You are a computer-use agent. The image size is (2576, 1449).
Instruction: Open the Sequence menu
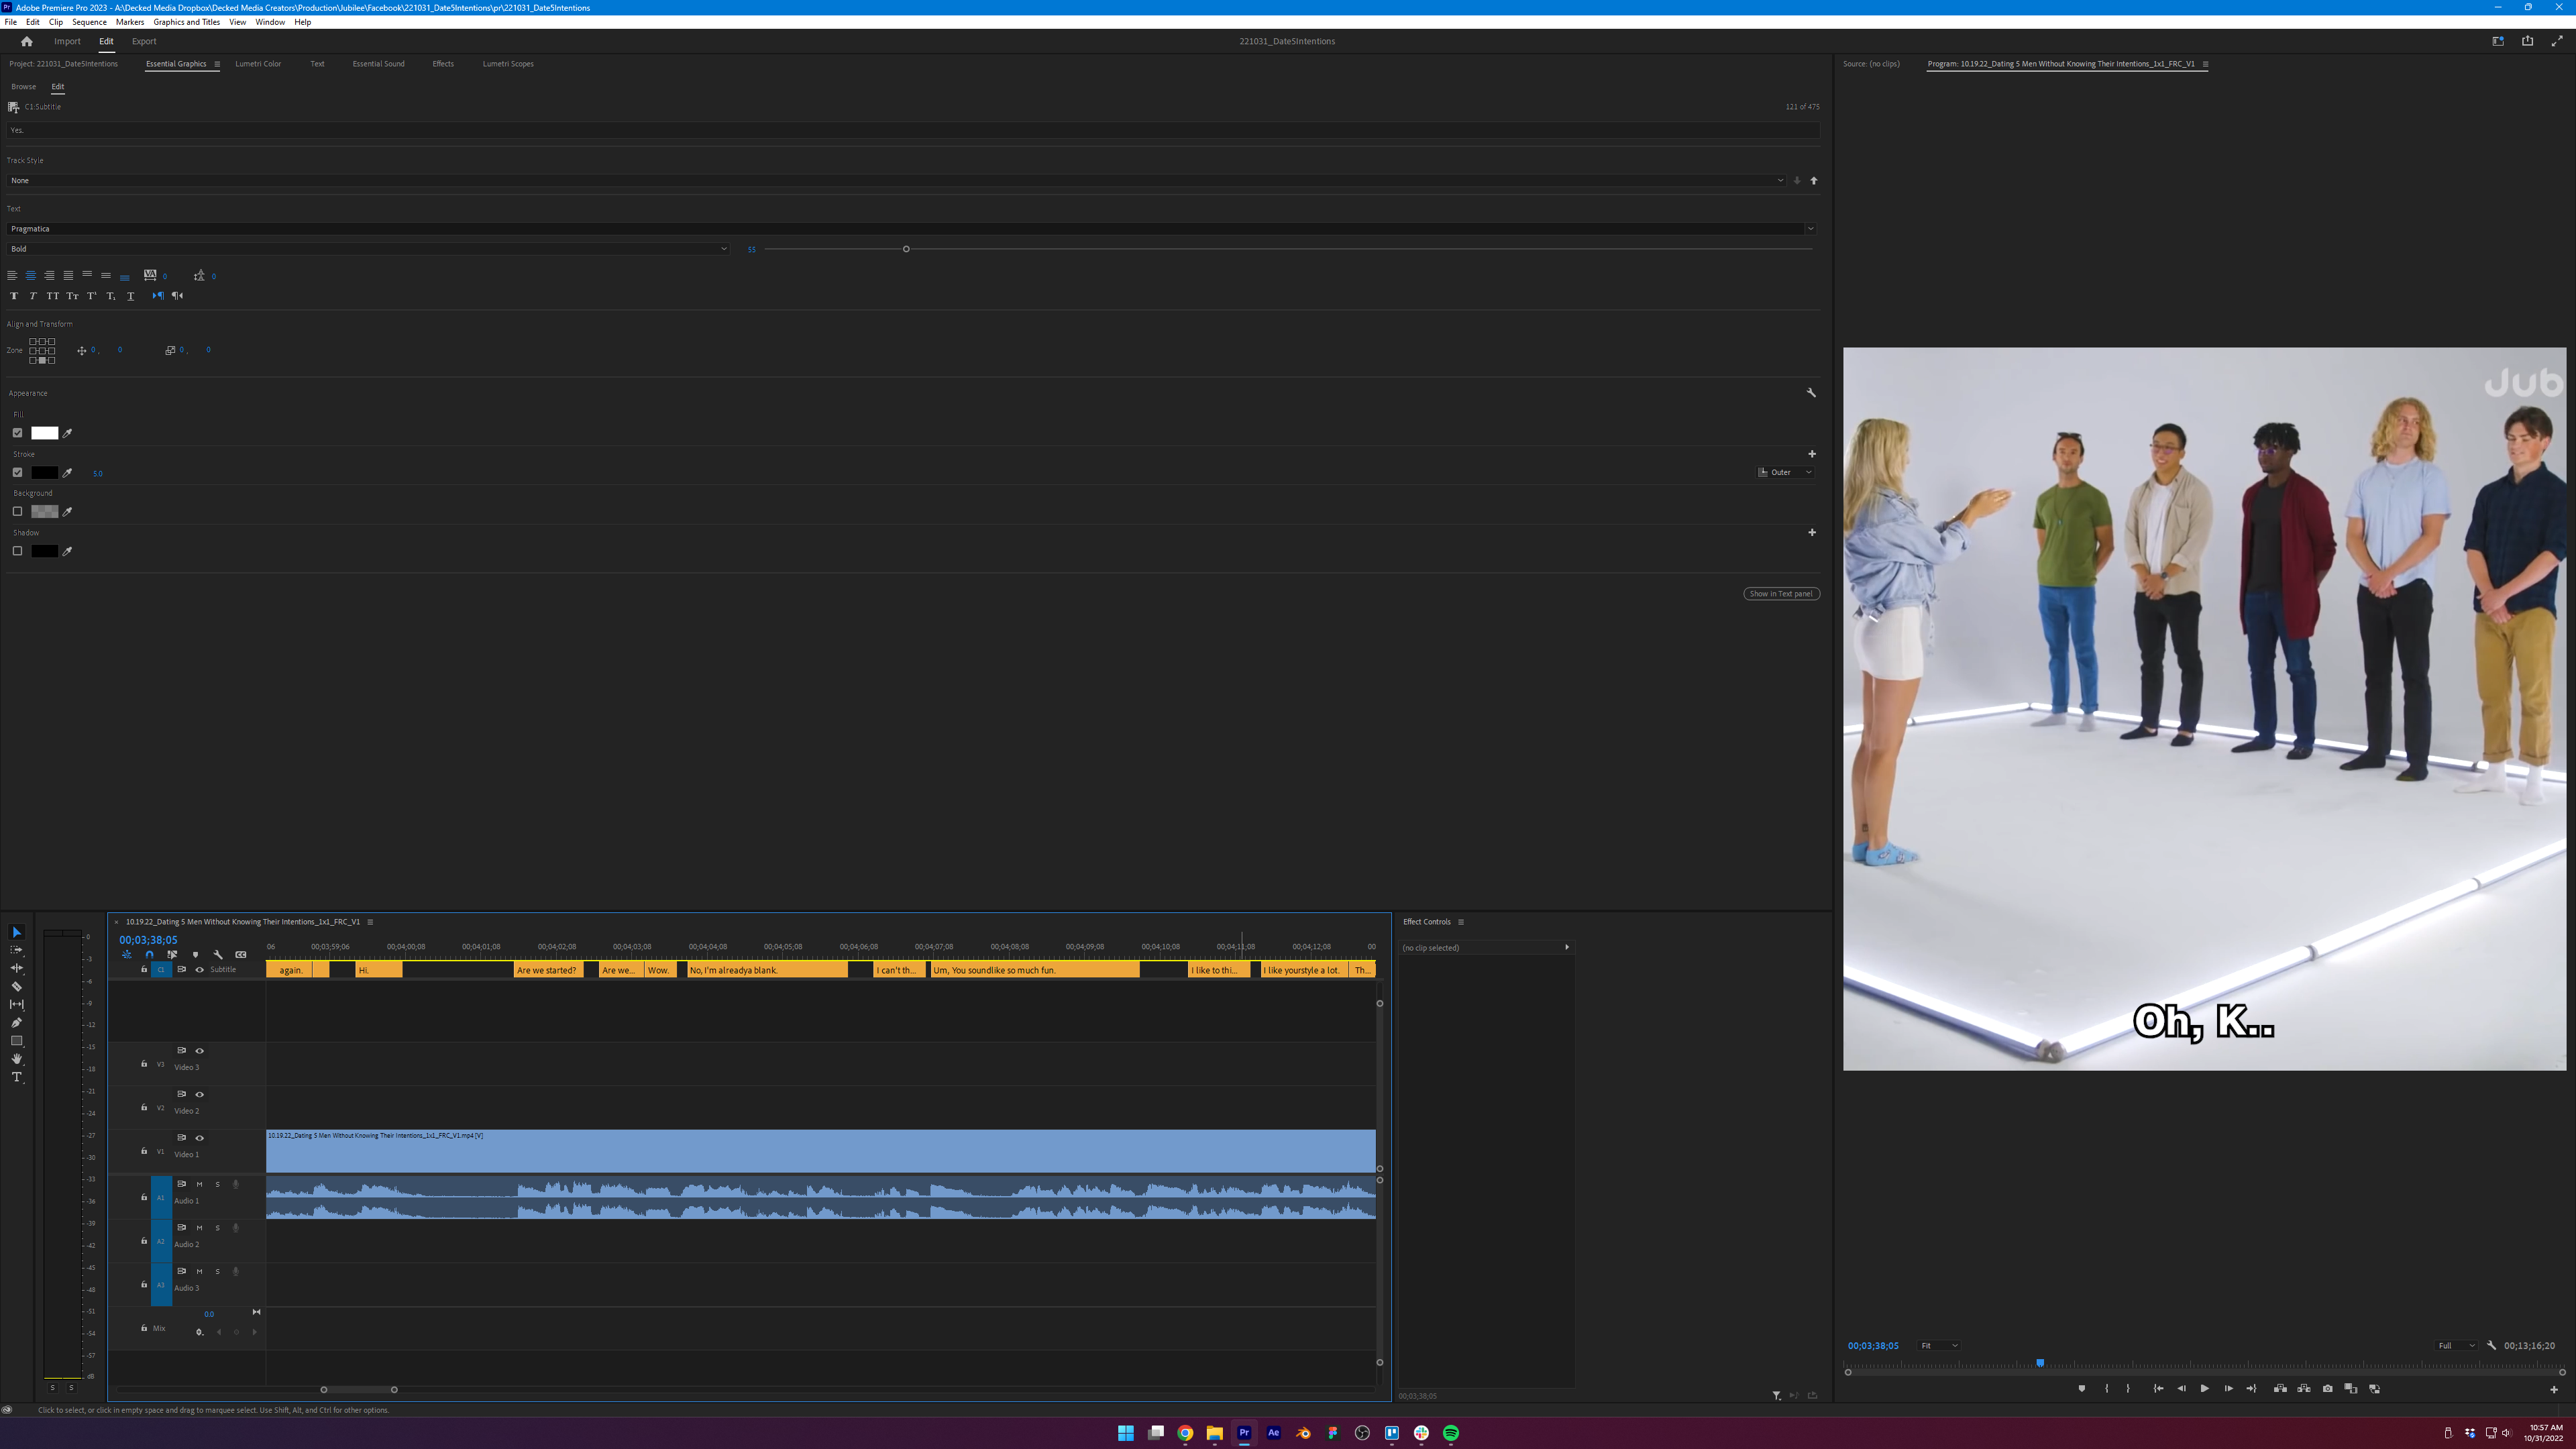click(89, 22)
